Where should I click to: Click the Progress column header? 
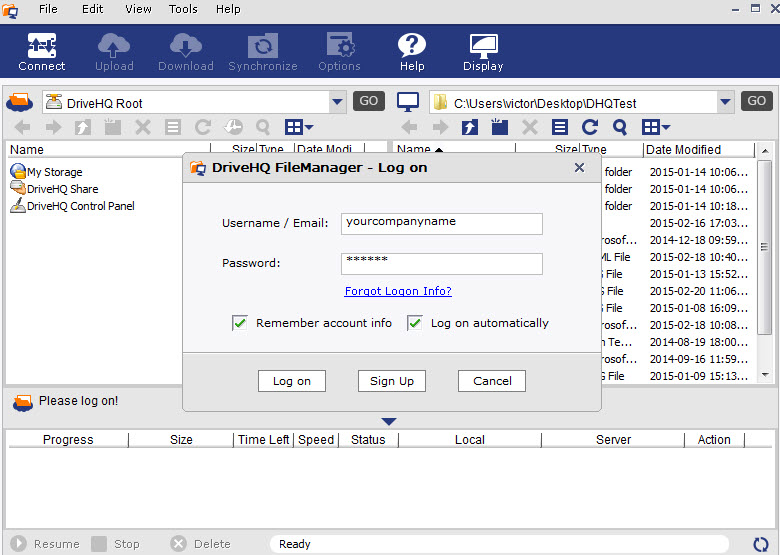click(68, 440)
